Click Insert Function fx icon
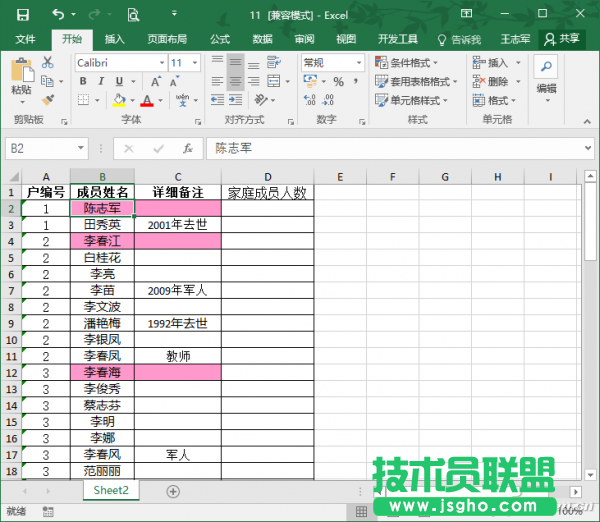Screen dimensions: 600x522 [x=188, y=148]
